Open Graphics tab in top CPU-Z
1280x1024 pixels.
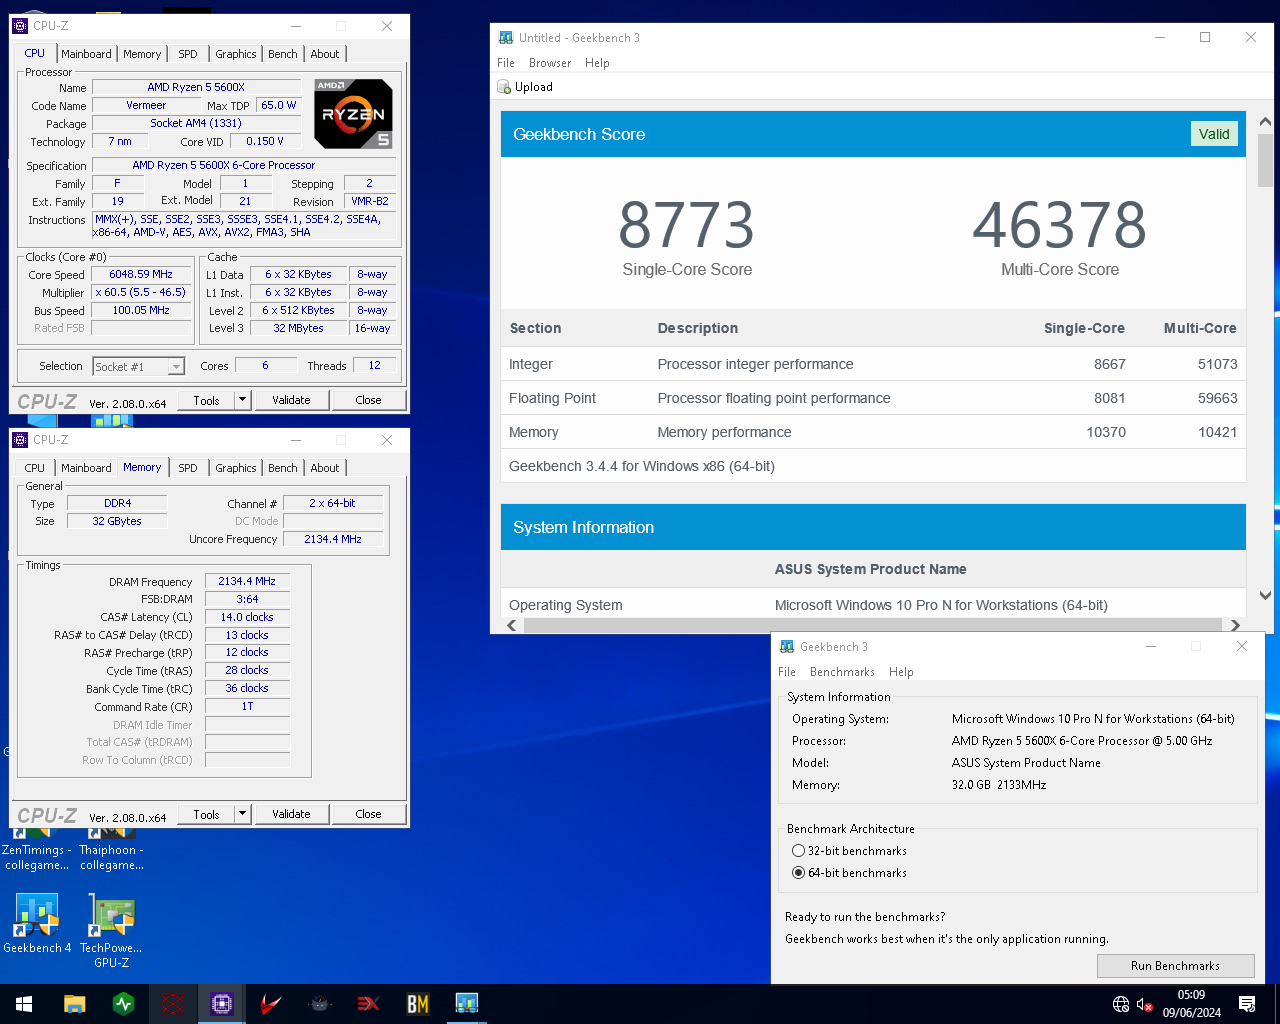[x=236, y=54]
